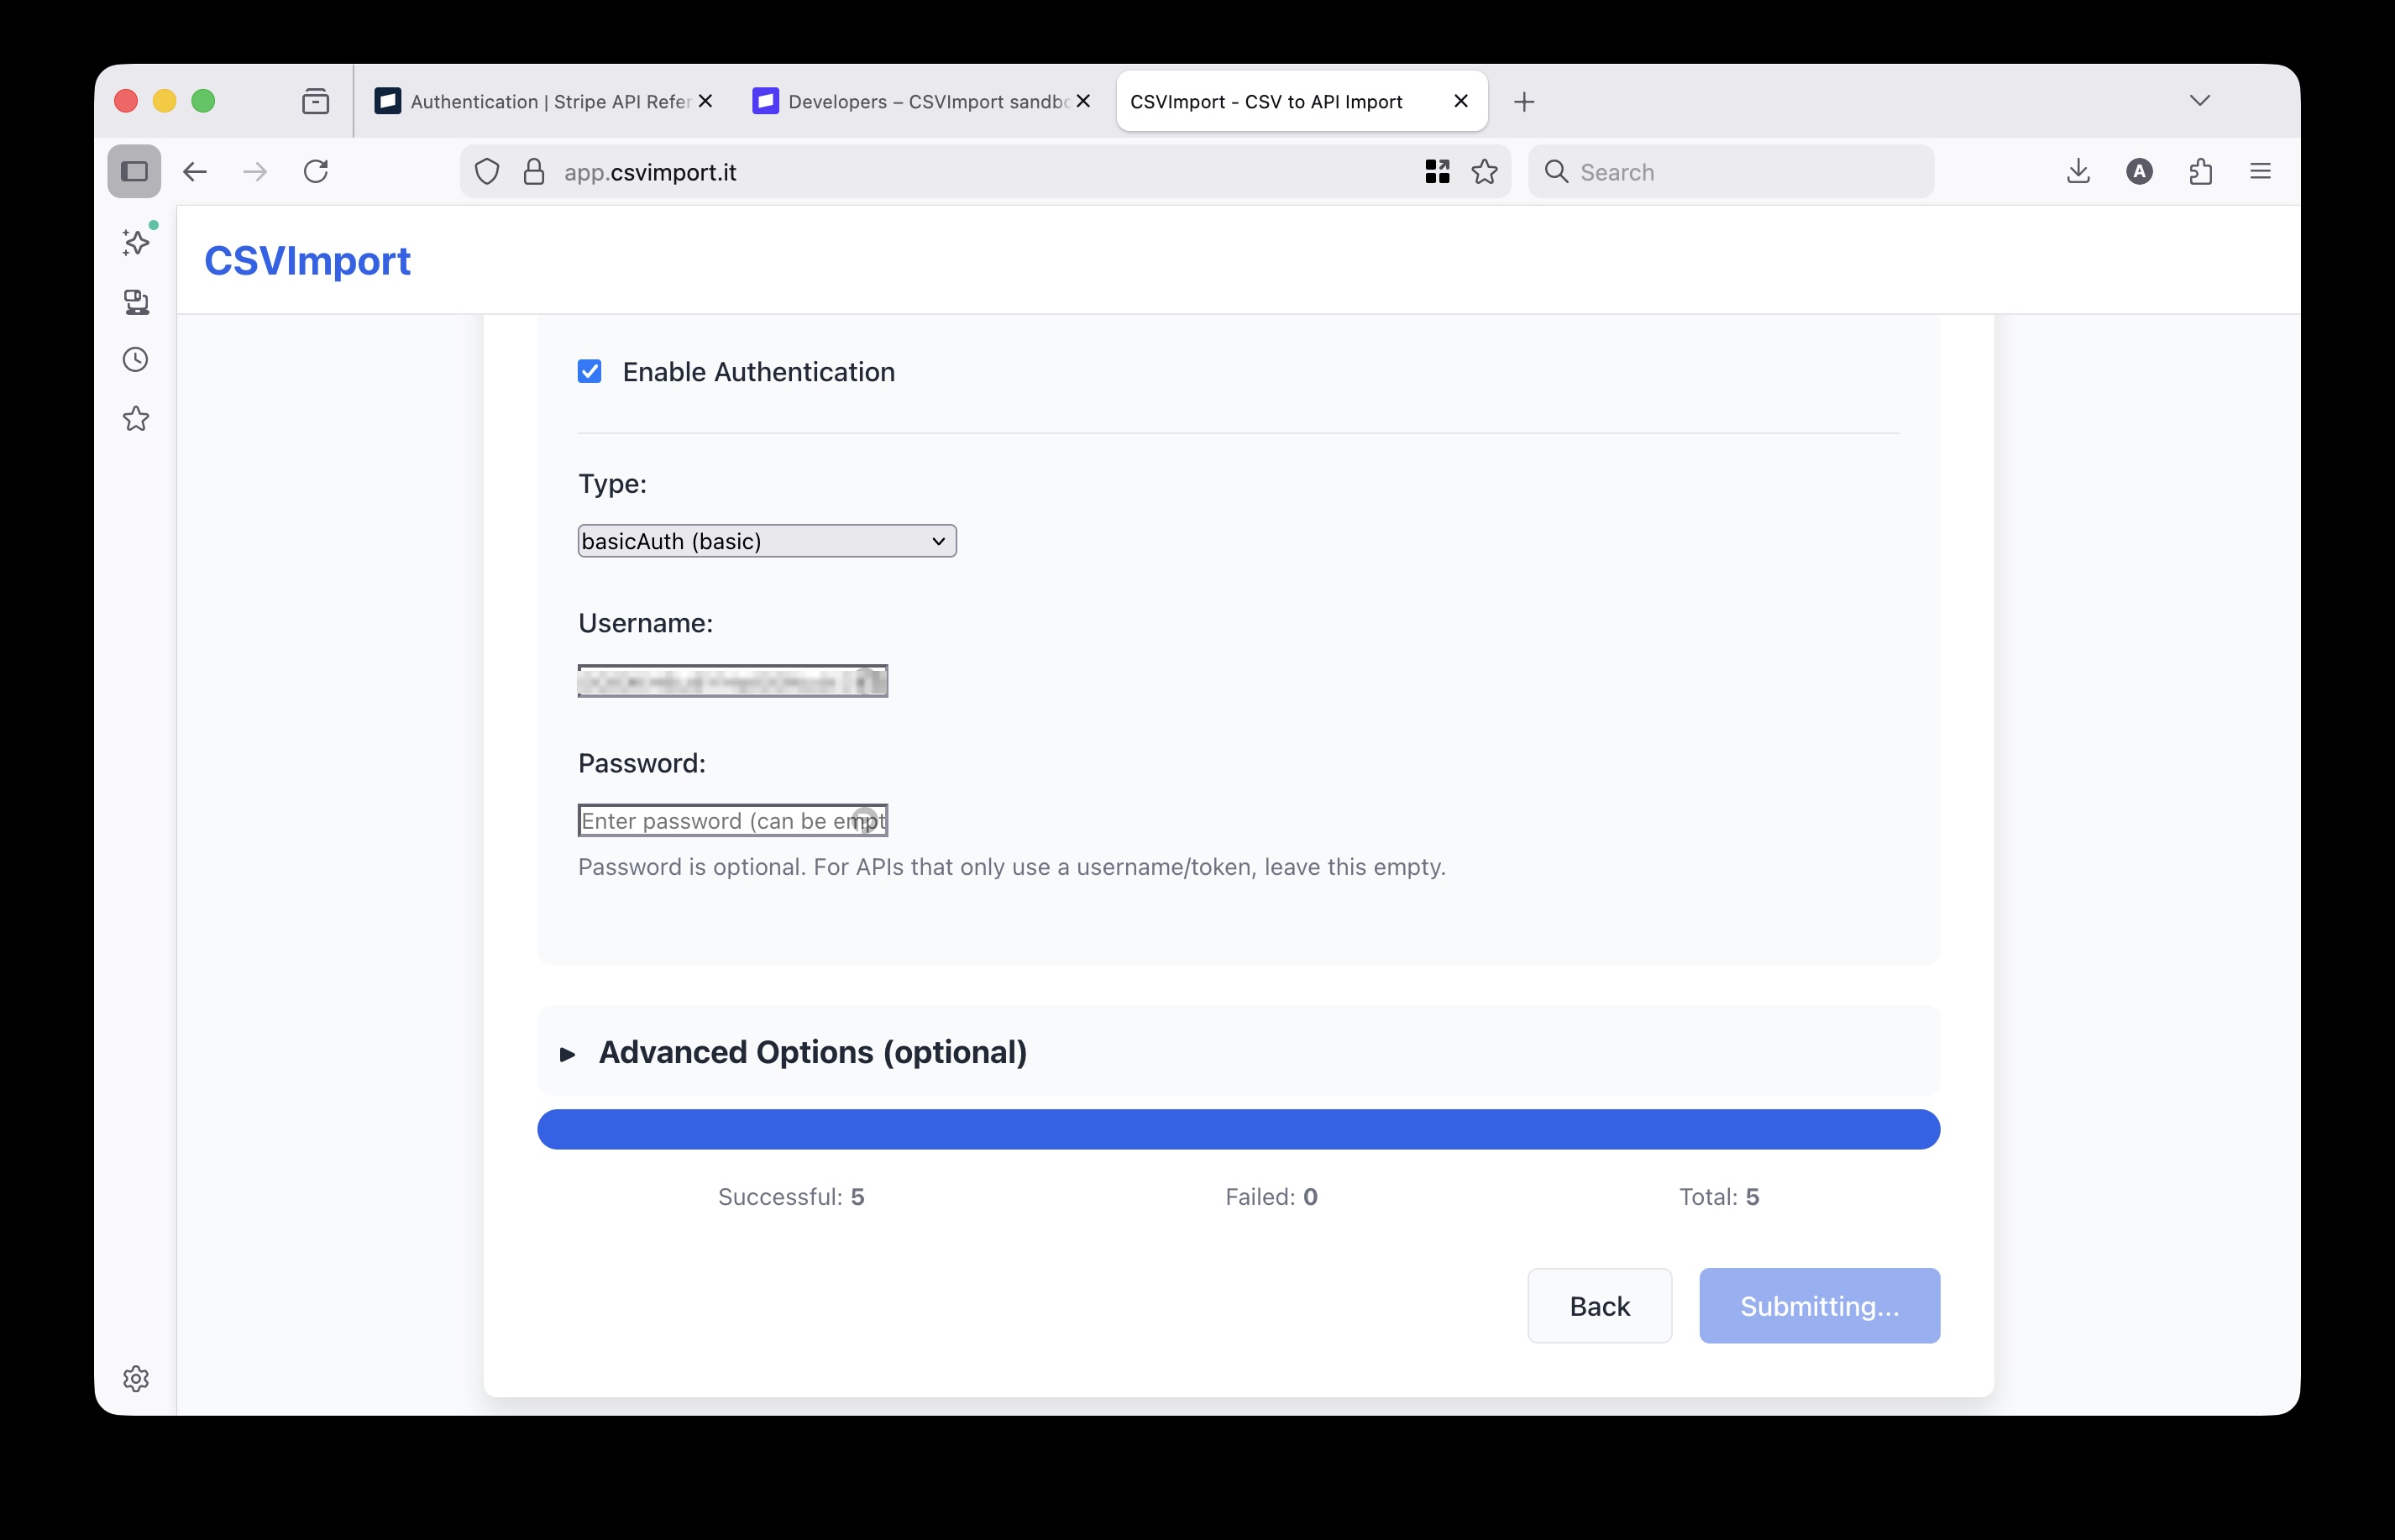Open the hamburger application menu
Screen dimensions: 2395x1540
pyautogui.click(x=2260, y=171)
